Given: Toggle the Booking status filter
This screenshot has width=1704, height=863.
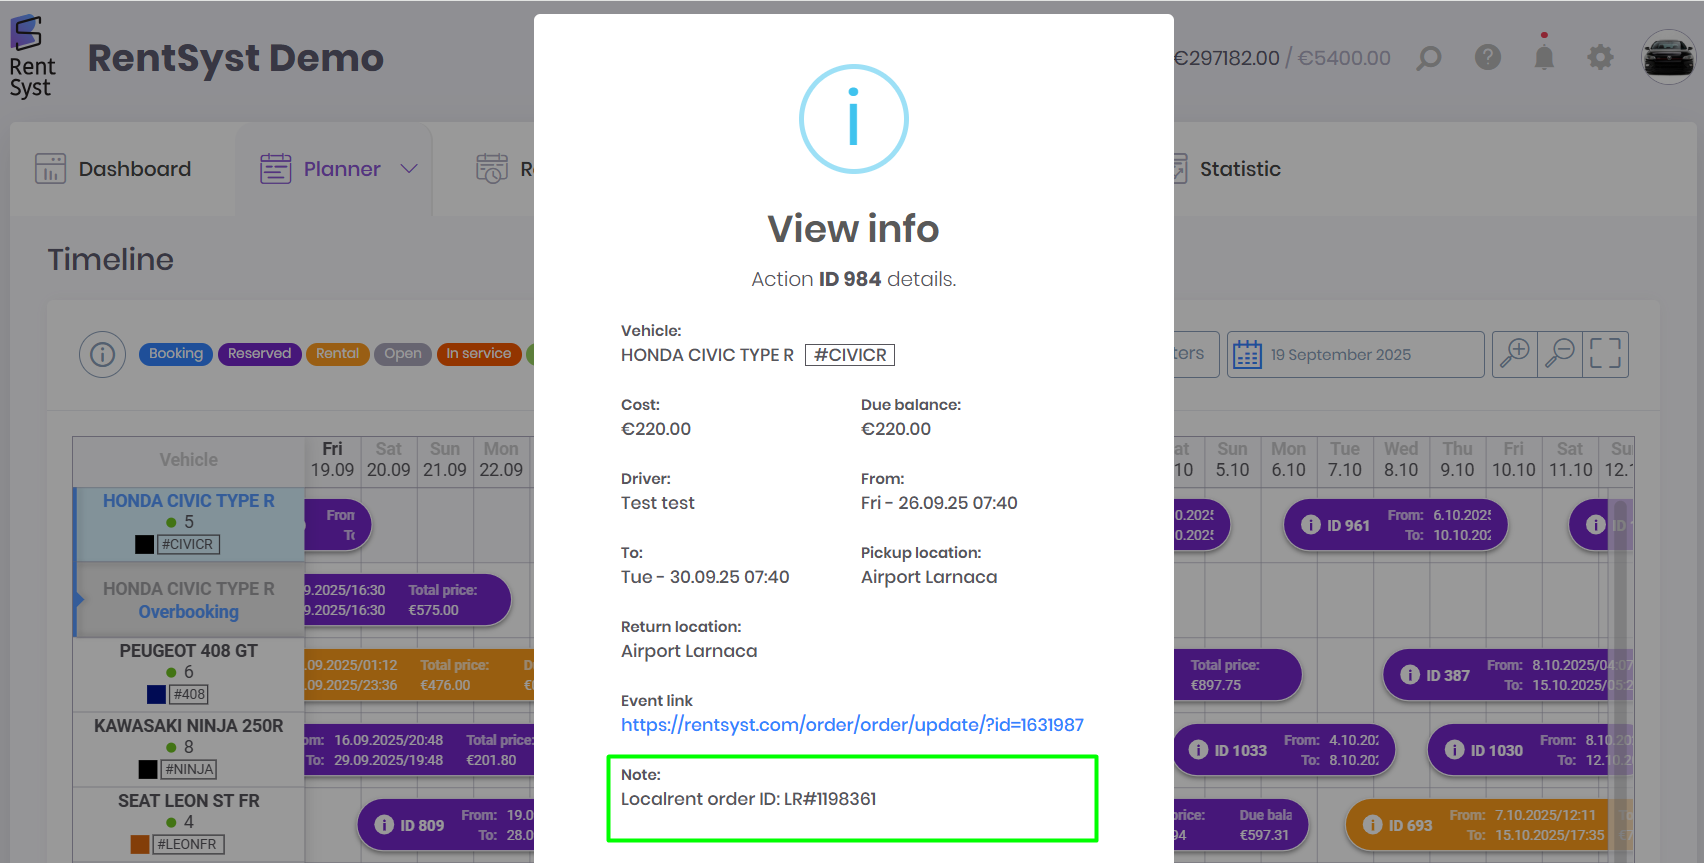Looking at the screenshot, I should coord(176,354).
